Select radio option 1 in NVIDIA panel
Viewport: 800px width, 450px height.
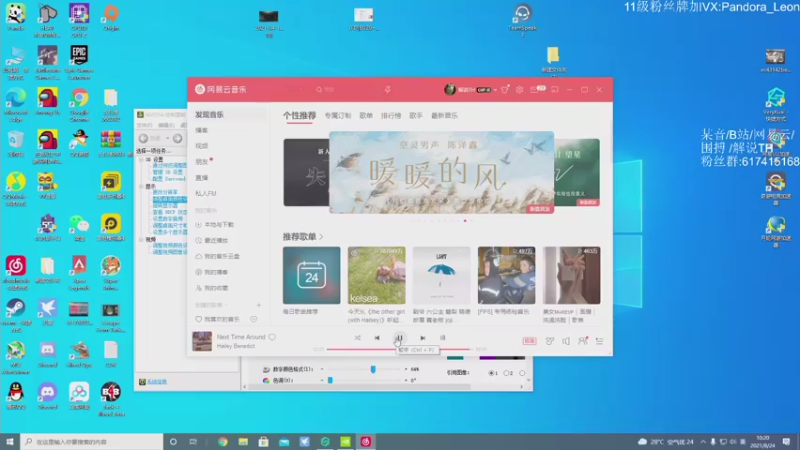tap(491, 373)
